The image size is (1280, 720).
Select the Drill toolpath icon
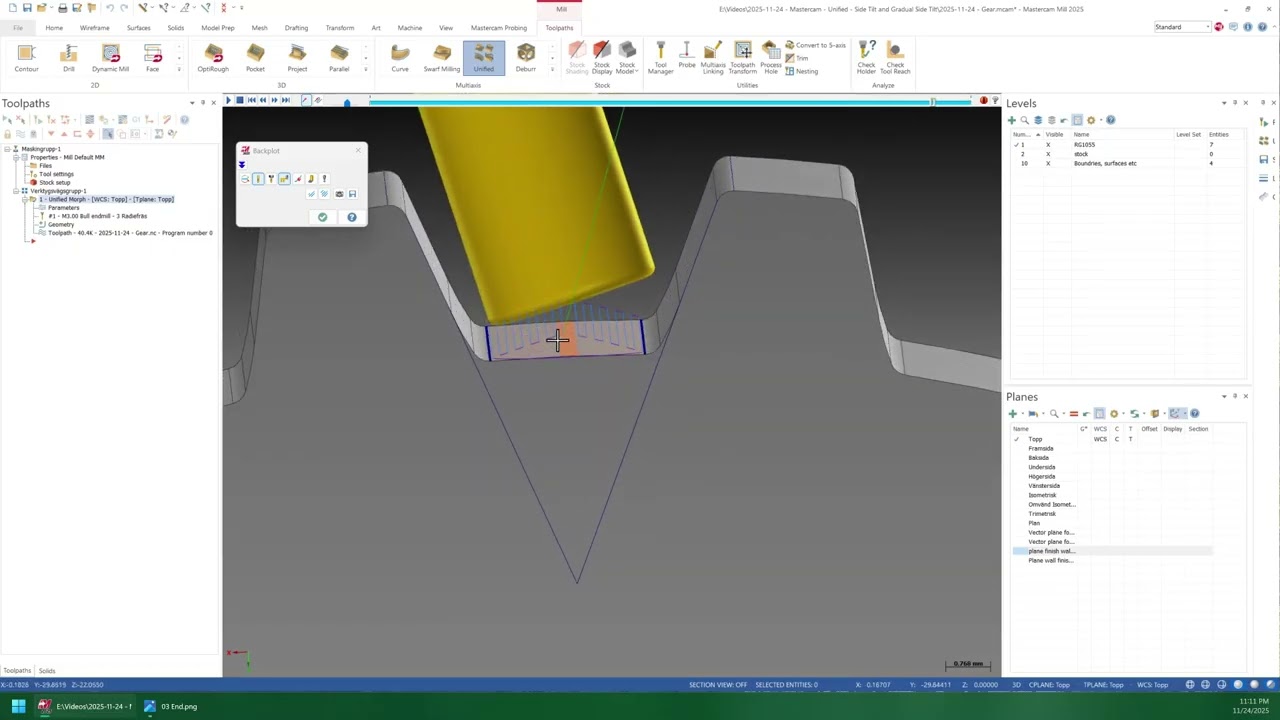(68, 58)
